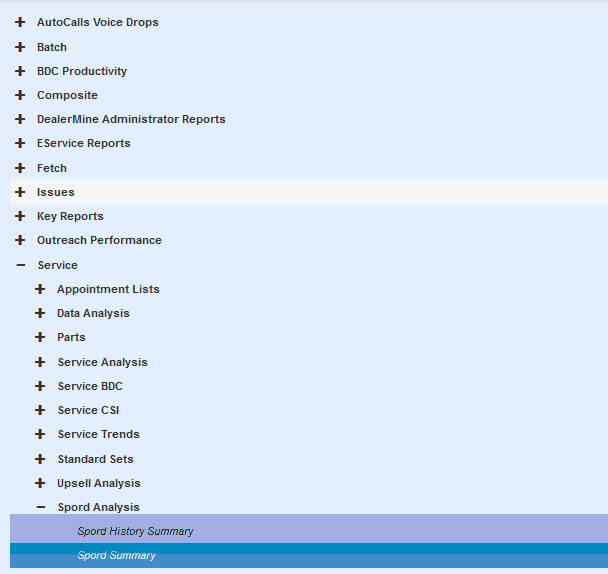The image size is (608, 574).
Task: Expand DealerMine Administrator Reports plus icon
Action: 20,119
